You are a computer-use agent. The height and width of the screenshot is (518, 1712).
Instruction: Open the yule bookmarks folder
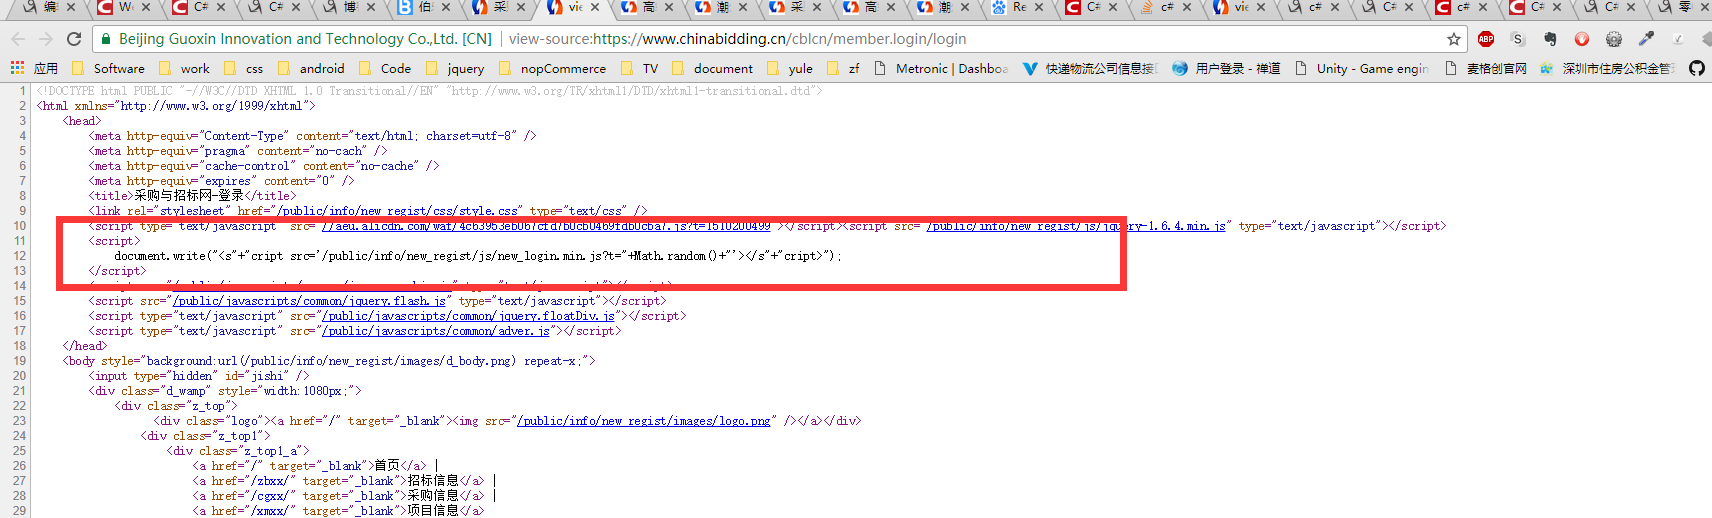click(790, 68)
